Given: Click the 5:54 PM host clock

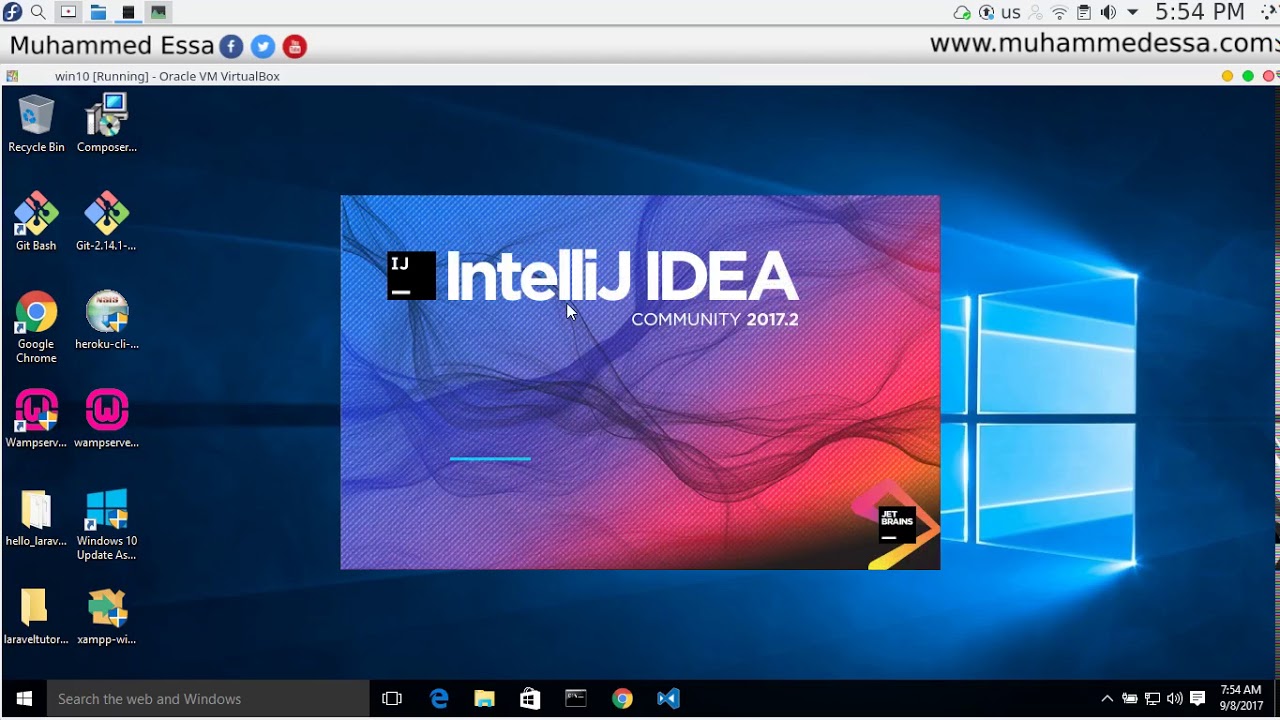Looking at the screenshot, I should pyautogui.click(x=1199, y=12).
